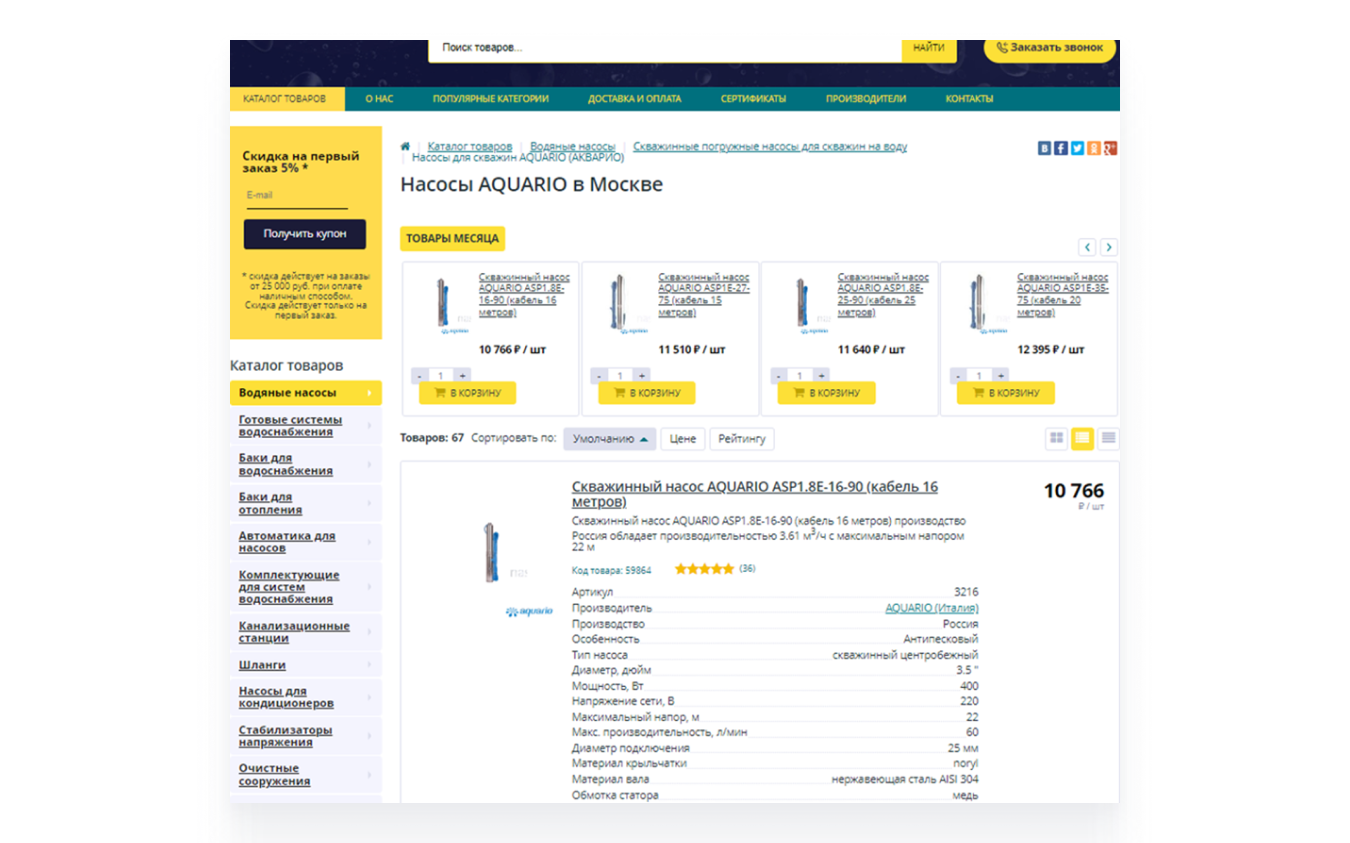Open Очистные сооружения category
The image size is (1350, 843).
(x=306, y=775)
